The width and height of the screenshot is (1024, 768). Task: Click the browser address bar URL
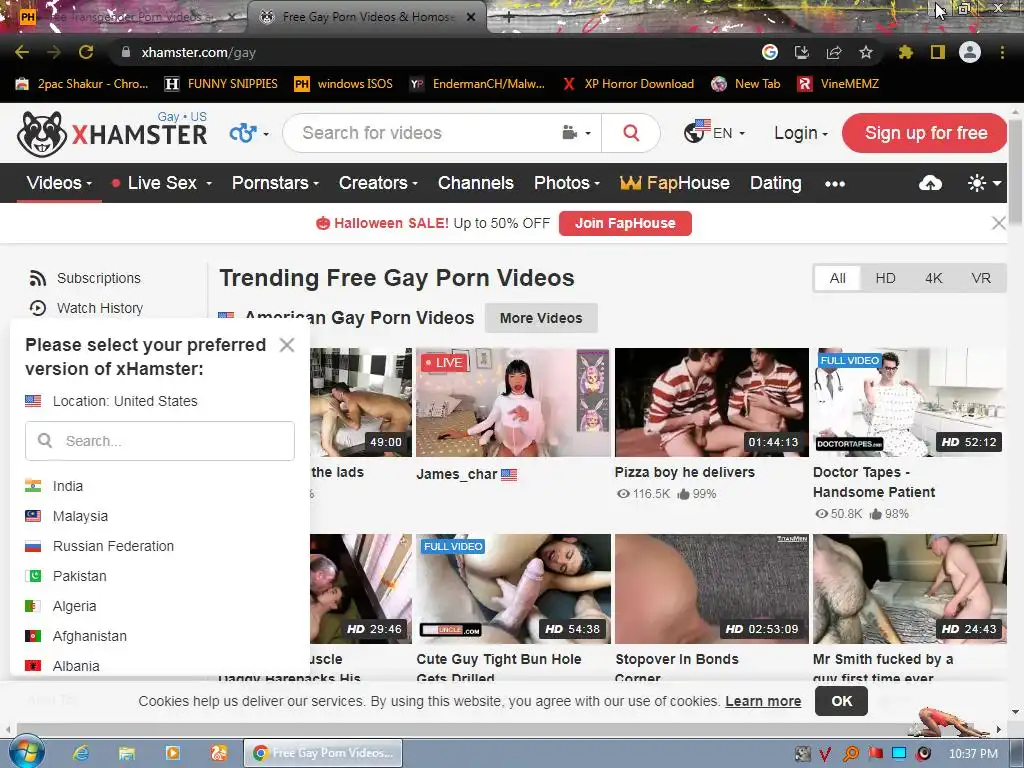[x=199, y=52]
